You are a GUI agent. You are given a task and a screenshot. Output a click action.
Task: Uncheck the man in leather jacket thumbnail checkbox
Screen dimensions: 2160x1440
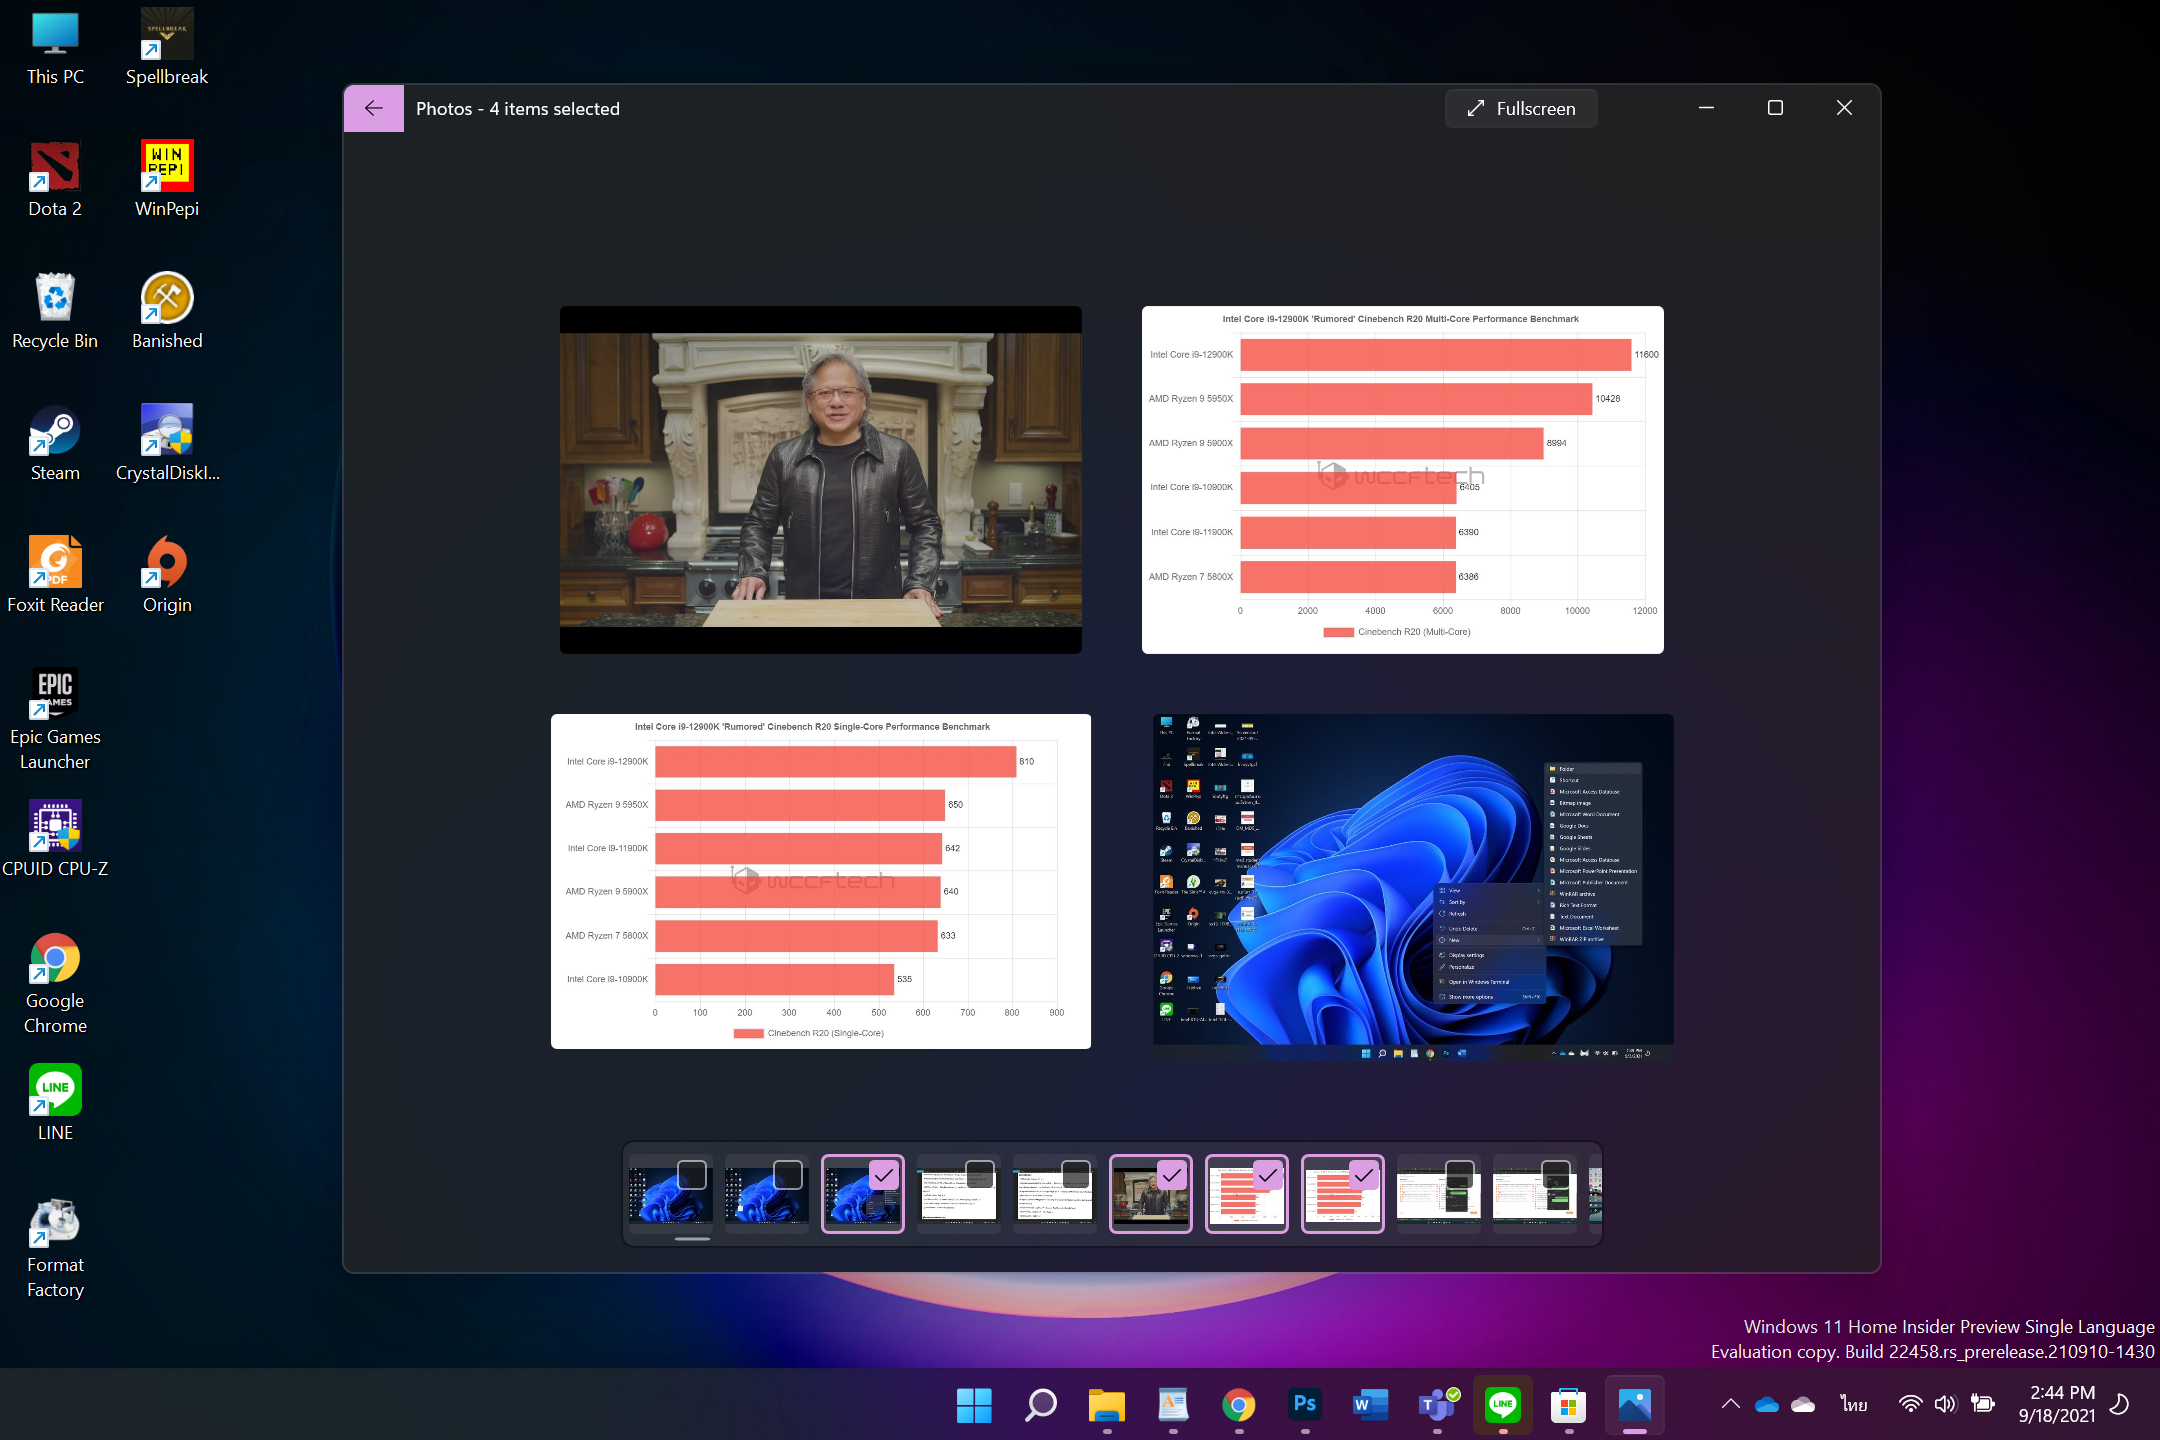click(x=1171, y=1174)
